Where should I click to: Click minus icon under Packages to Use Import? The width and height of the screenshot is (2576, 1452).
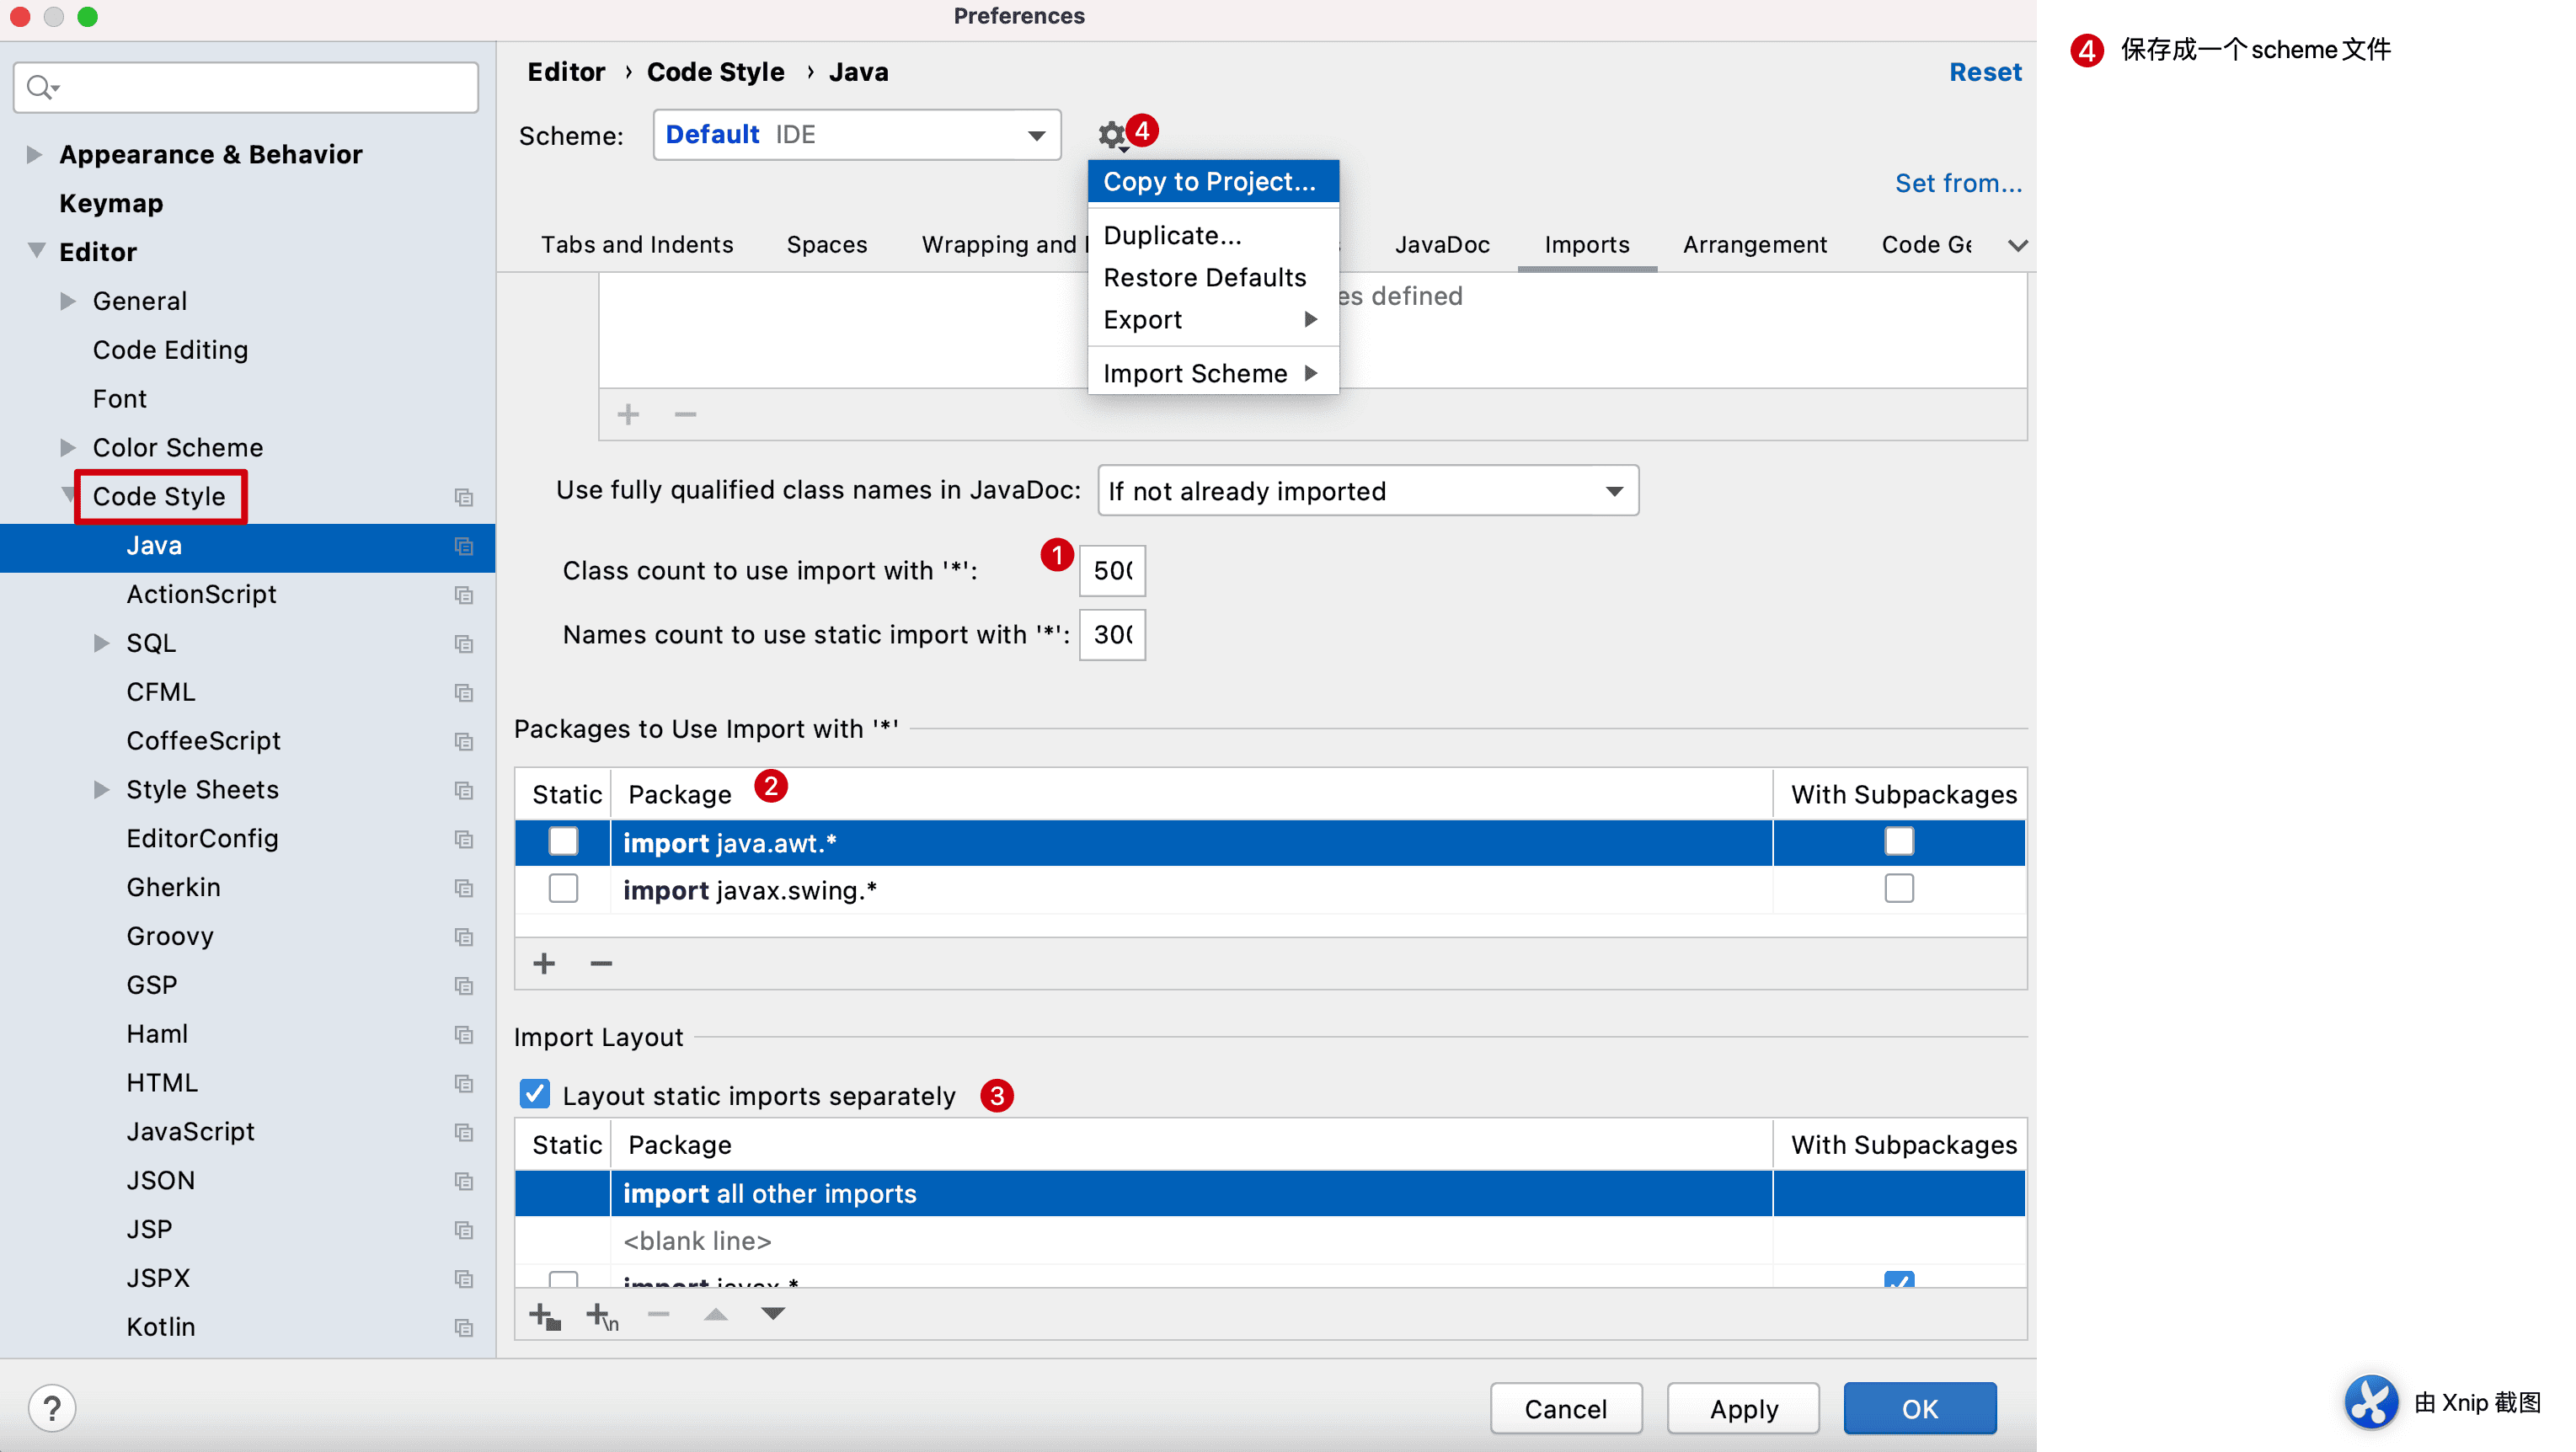[601, 963]
